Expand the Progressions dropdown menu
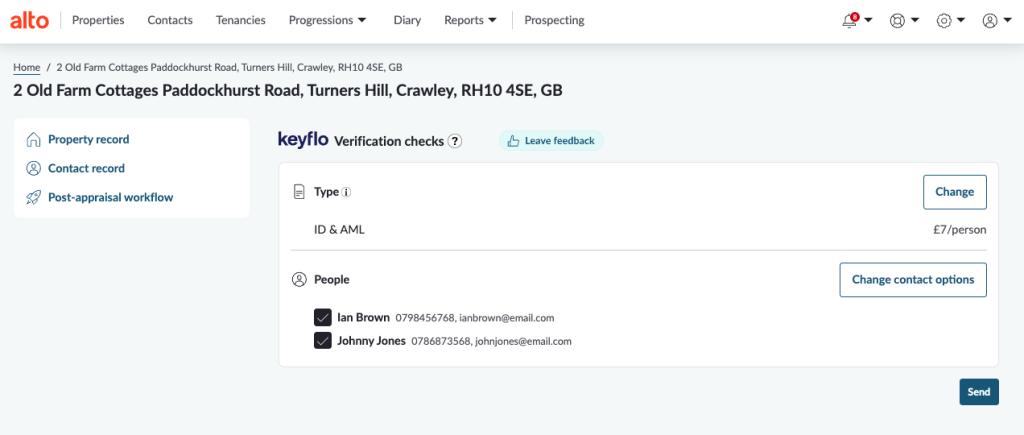This screenshot has height=435, width=1024. pos(327,20)
